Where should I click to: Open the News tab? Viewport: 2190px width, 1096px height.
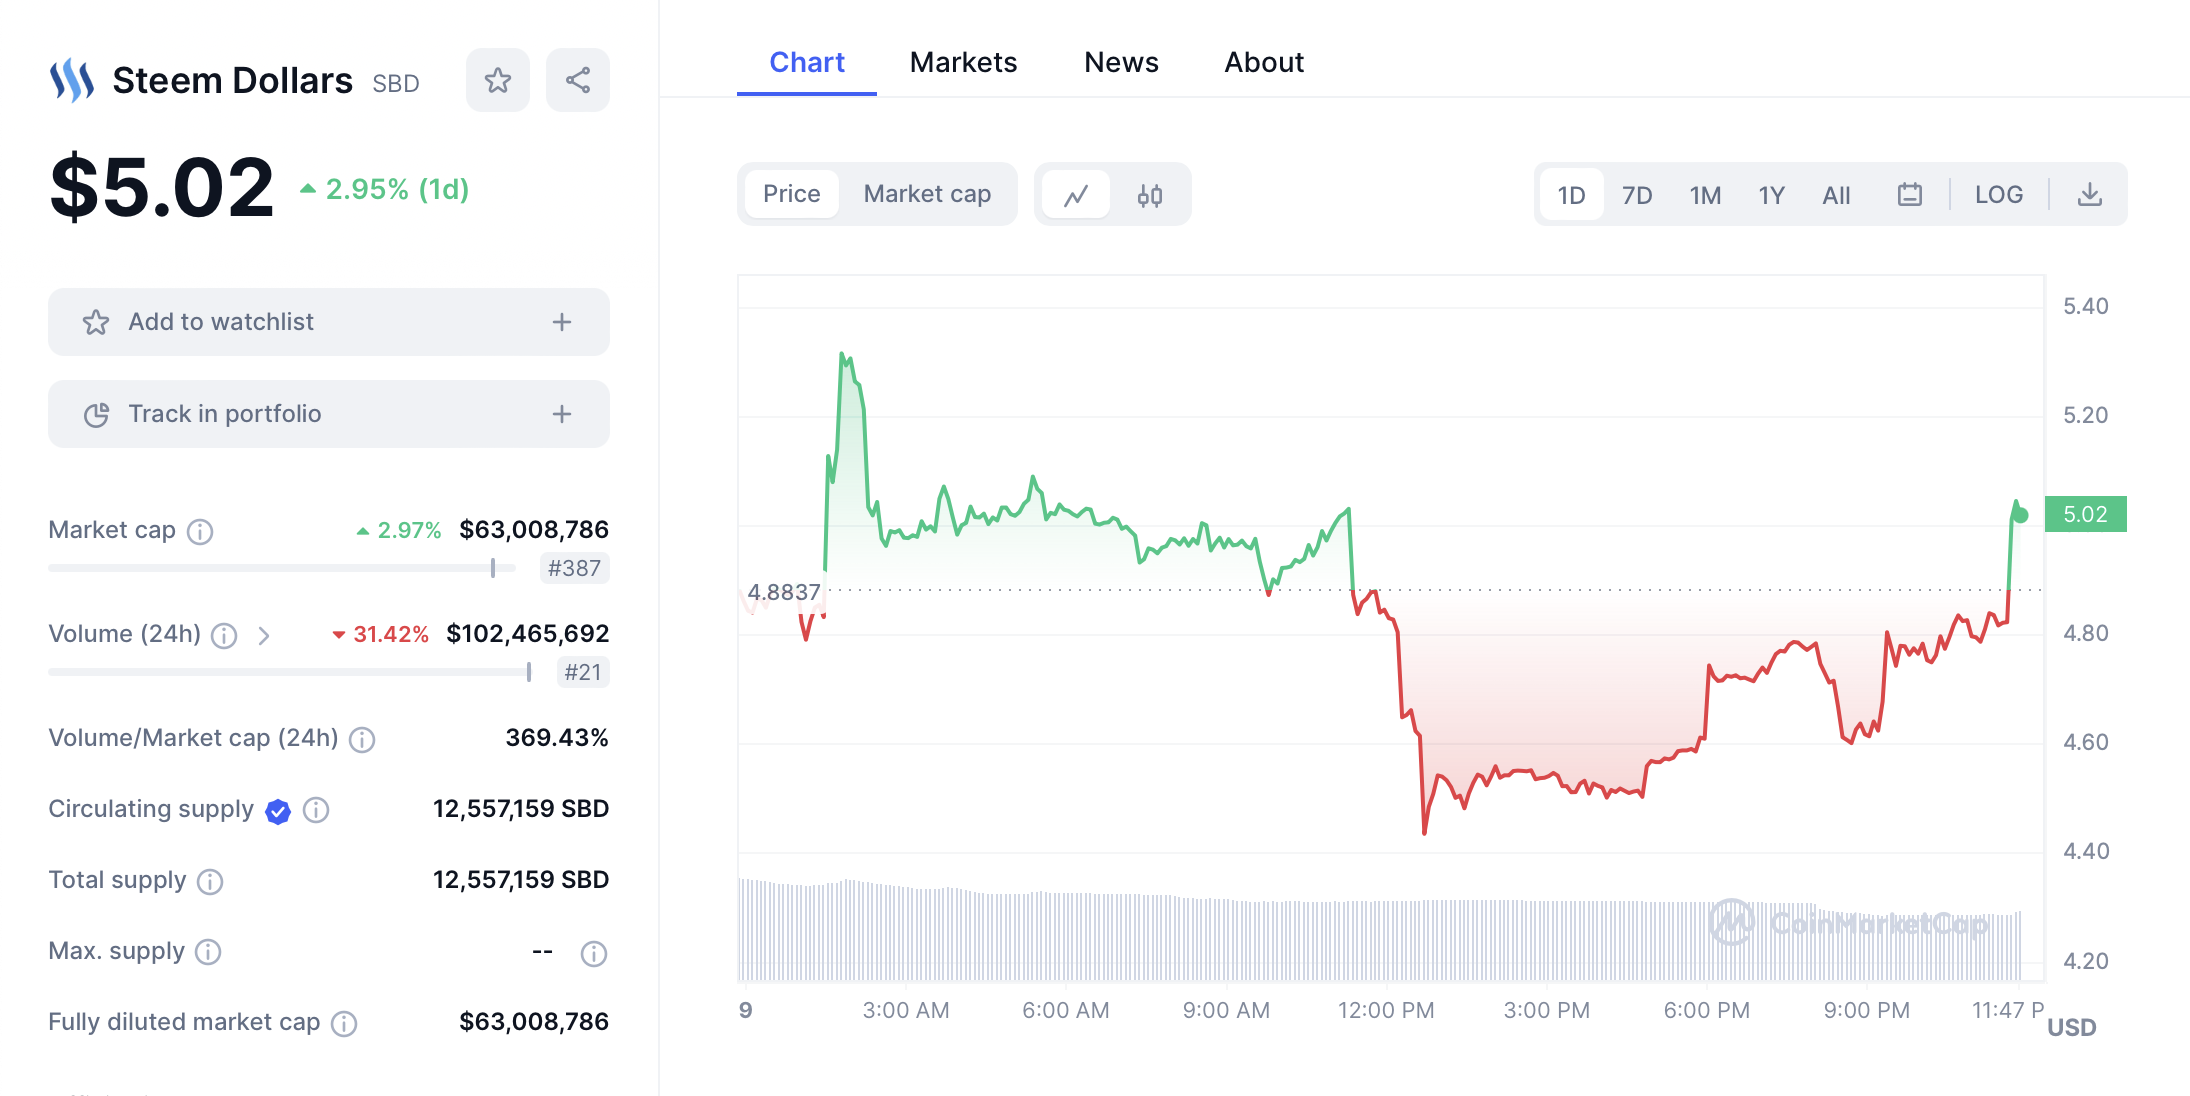click(1121, 62)
